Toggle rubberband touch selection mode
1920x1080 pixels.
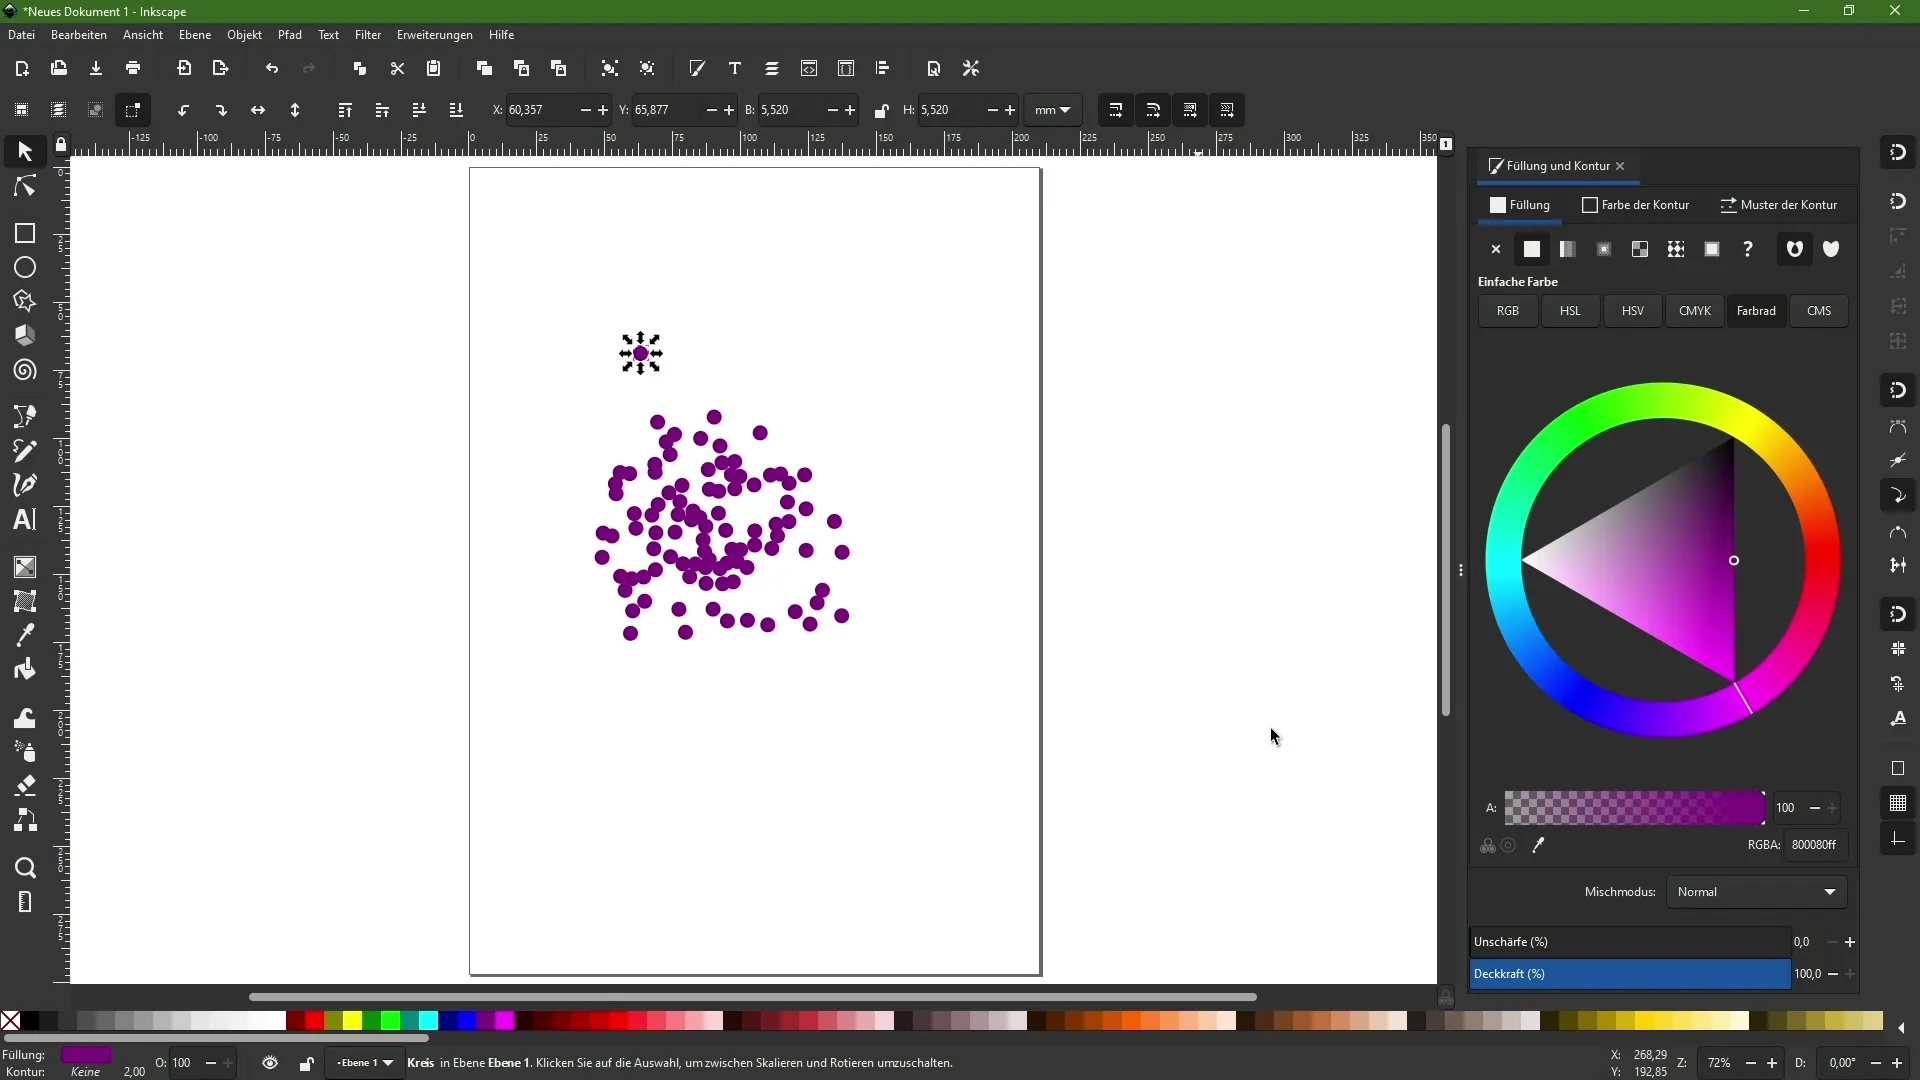(x=133, y=110)
